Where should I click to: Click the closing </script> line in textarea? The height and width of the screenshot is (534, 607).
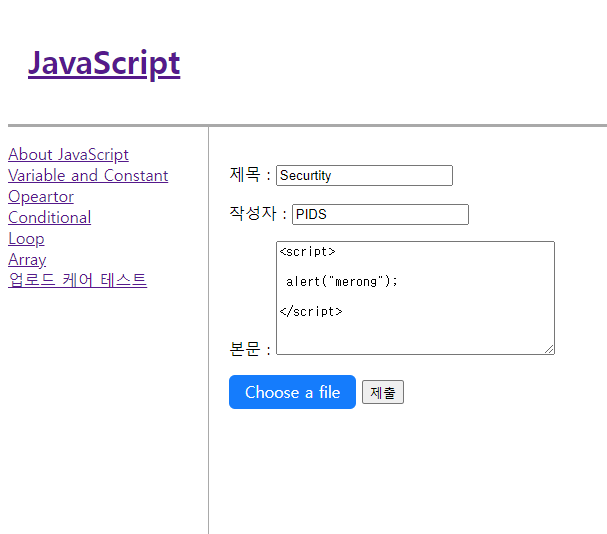pyautogui.click(x=311, y=311)
